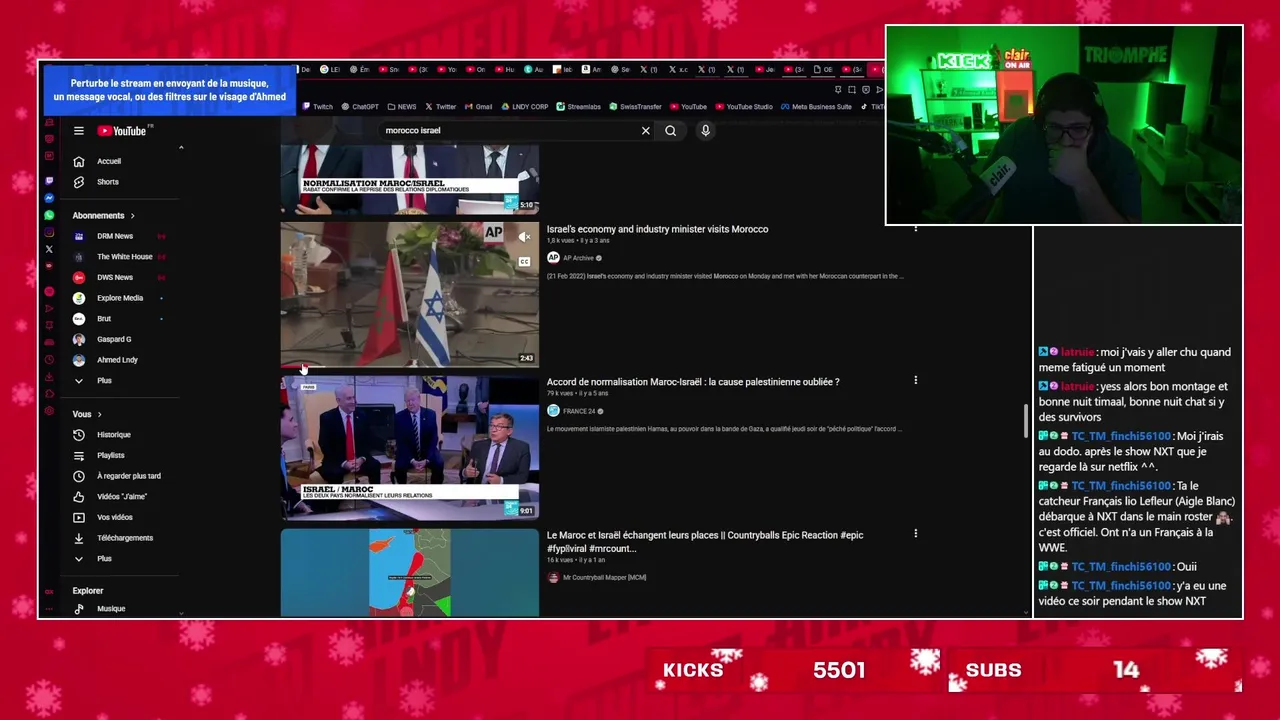Open the Explore Media channel
Screen dimensions: 1280x720
tap(119, 298)
